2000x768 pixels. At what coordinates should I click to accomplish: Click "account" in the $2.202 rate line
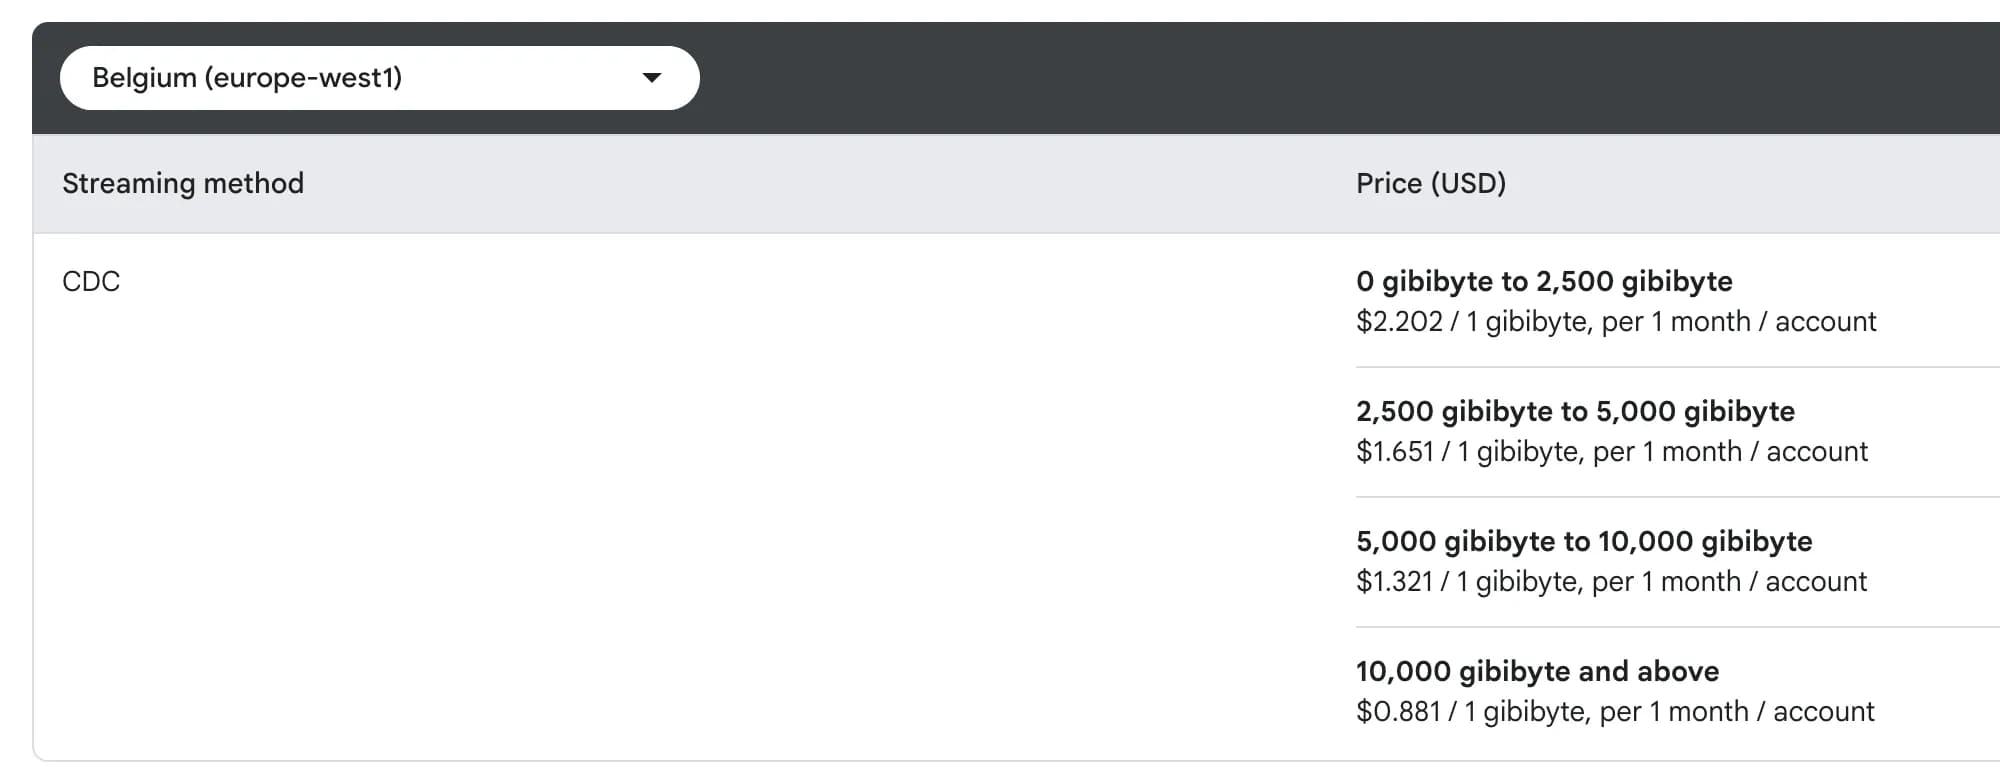(x=1825, y=322)
